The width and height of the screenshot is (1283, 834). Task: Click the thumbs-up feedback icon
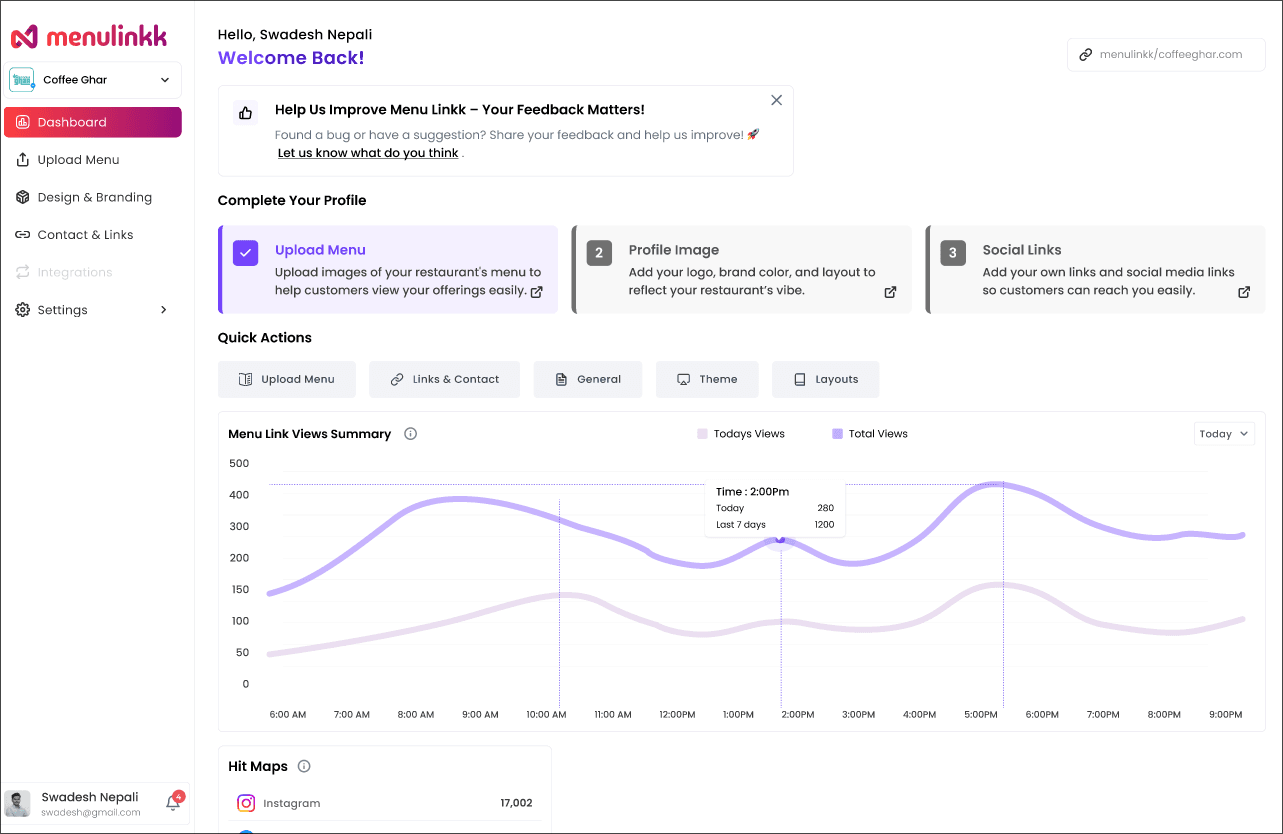[246, 112]
